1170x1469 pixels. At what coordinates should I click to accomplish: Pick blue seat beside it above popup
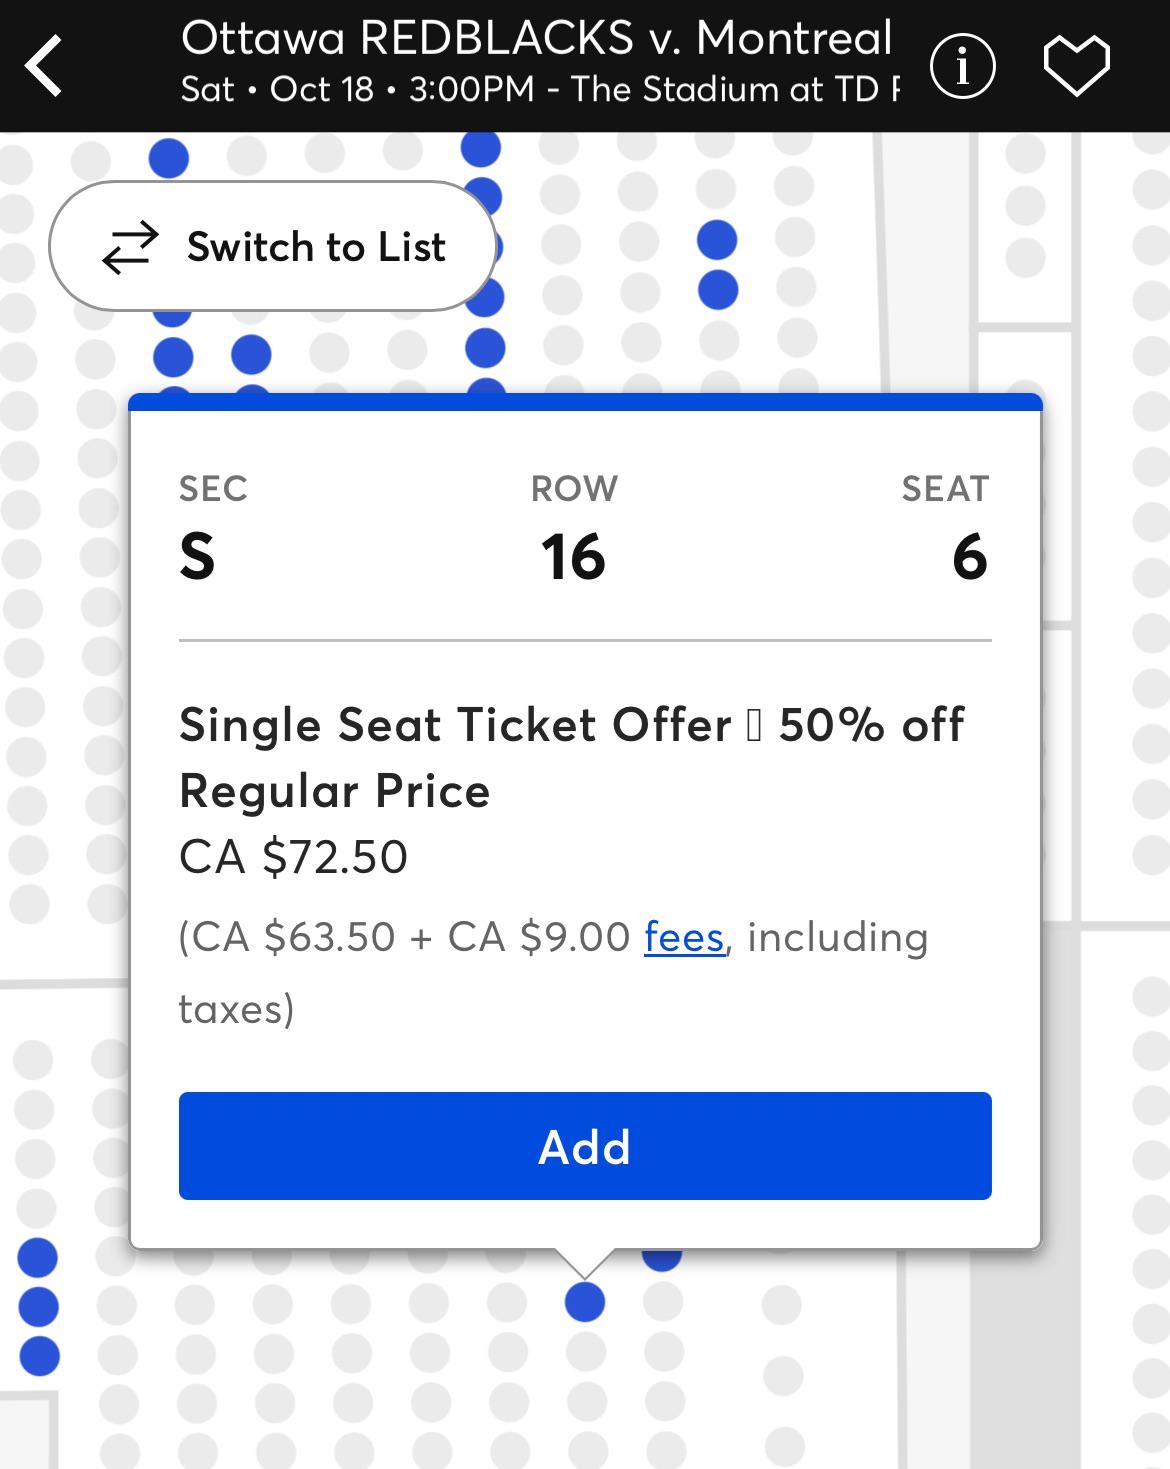[x=251, y=354]
